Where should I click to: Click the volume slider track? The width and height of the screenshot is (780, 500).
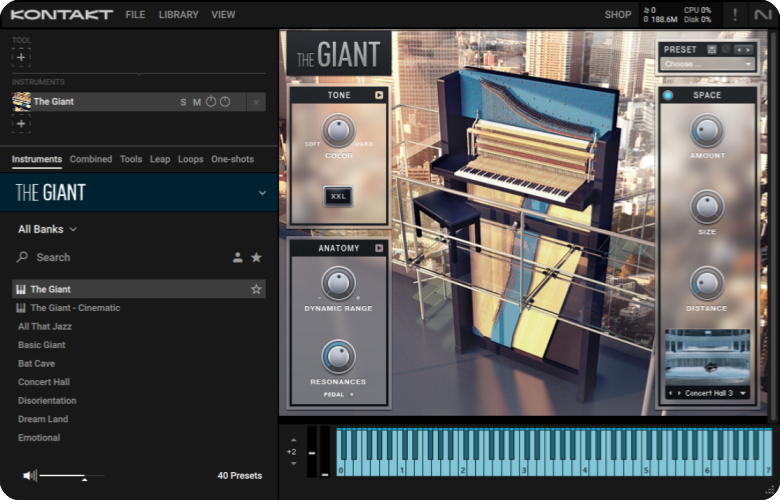(72, 475)
